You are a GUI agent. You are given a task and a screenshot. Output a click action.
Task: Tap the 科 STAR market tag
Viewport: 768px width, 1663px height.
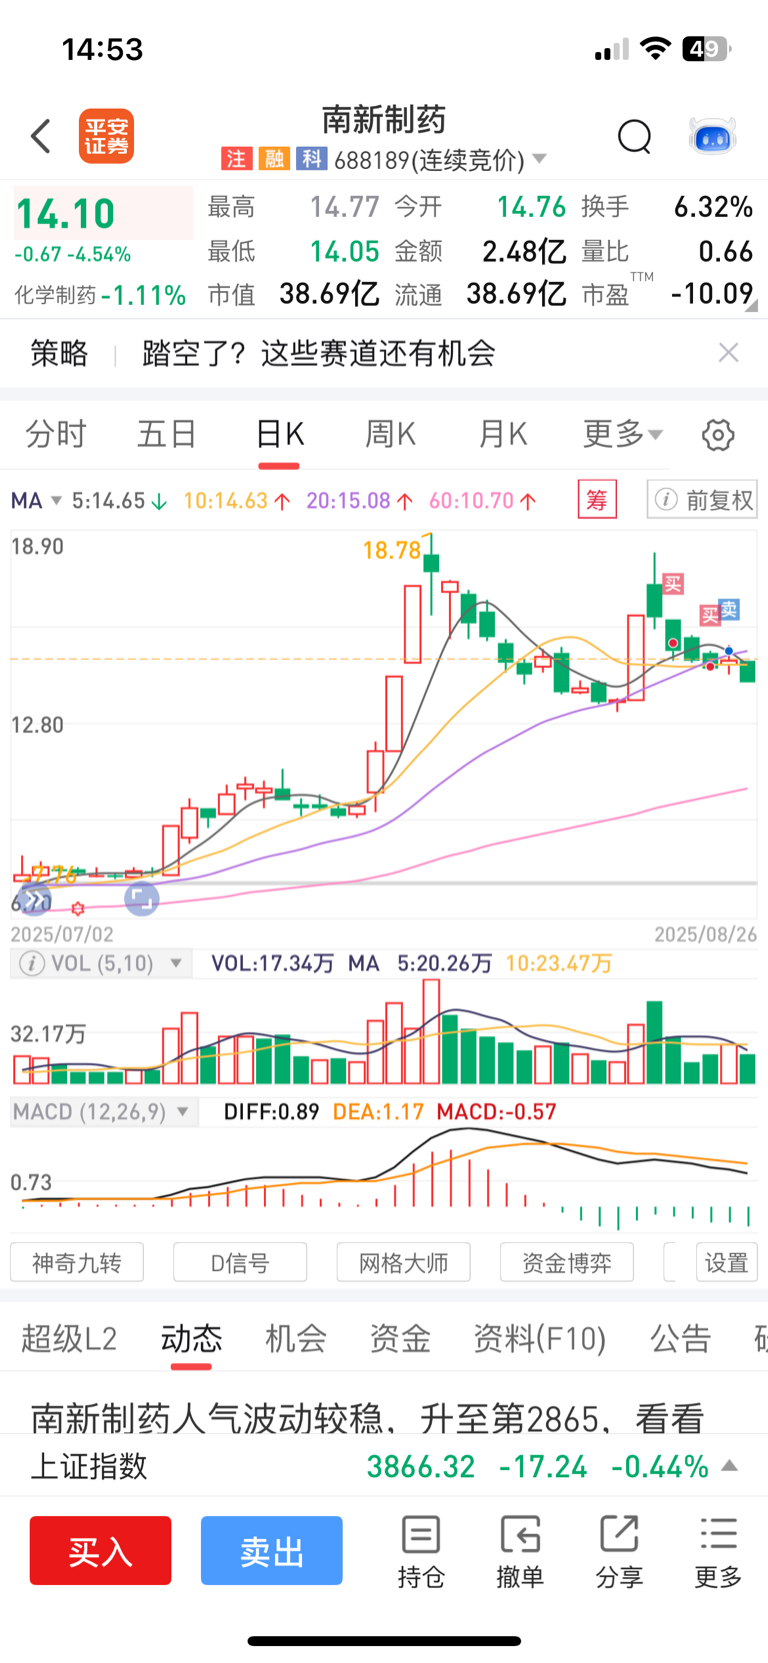pos(312,159)
